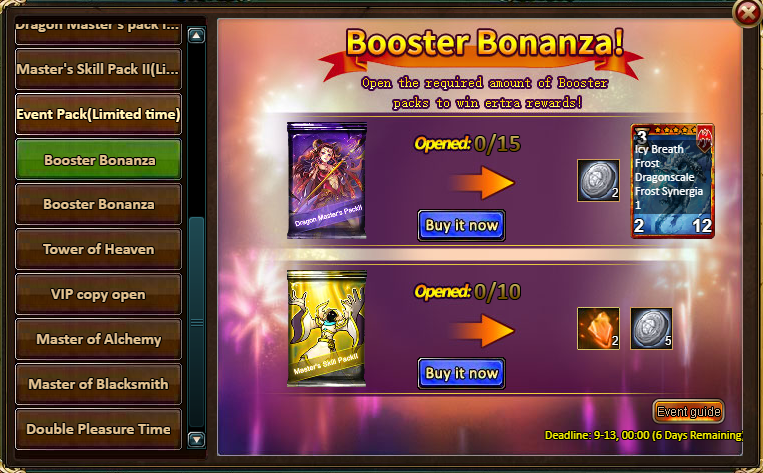763x473 pixels.
Task: Select the silver coin reward with quantity 5
Action: [x=651, y=328]
